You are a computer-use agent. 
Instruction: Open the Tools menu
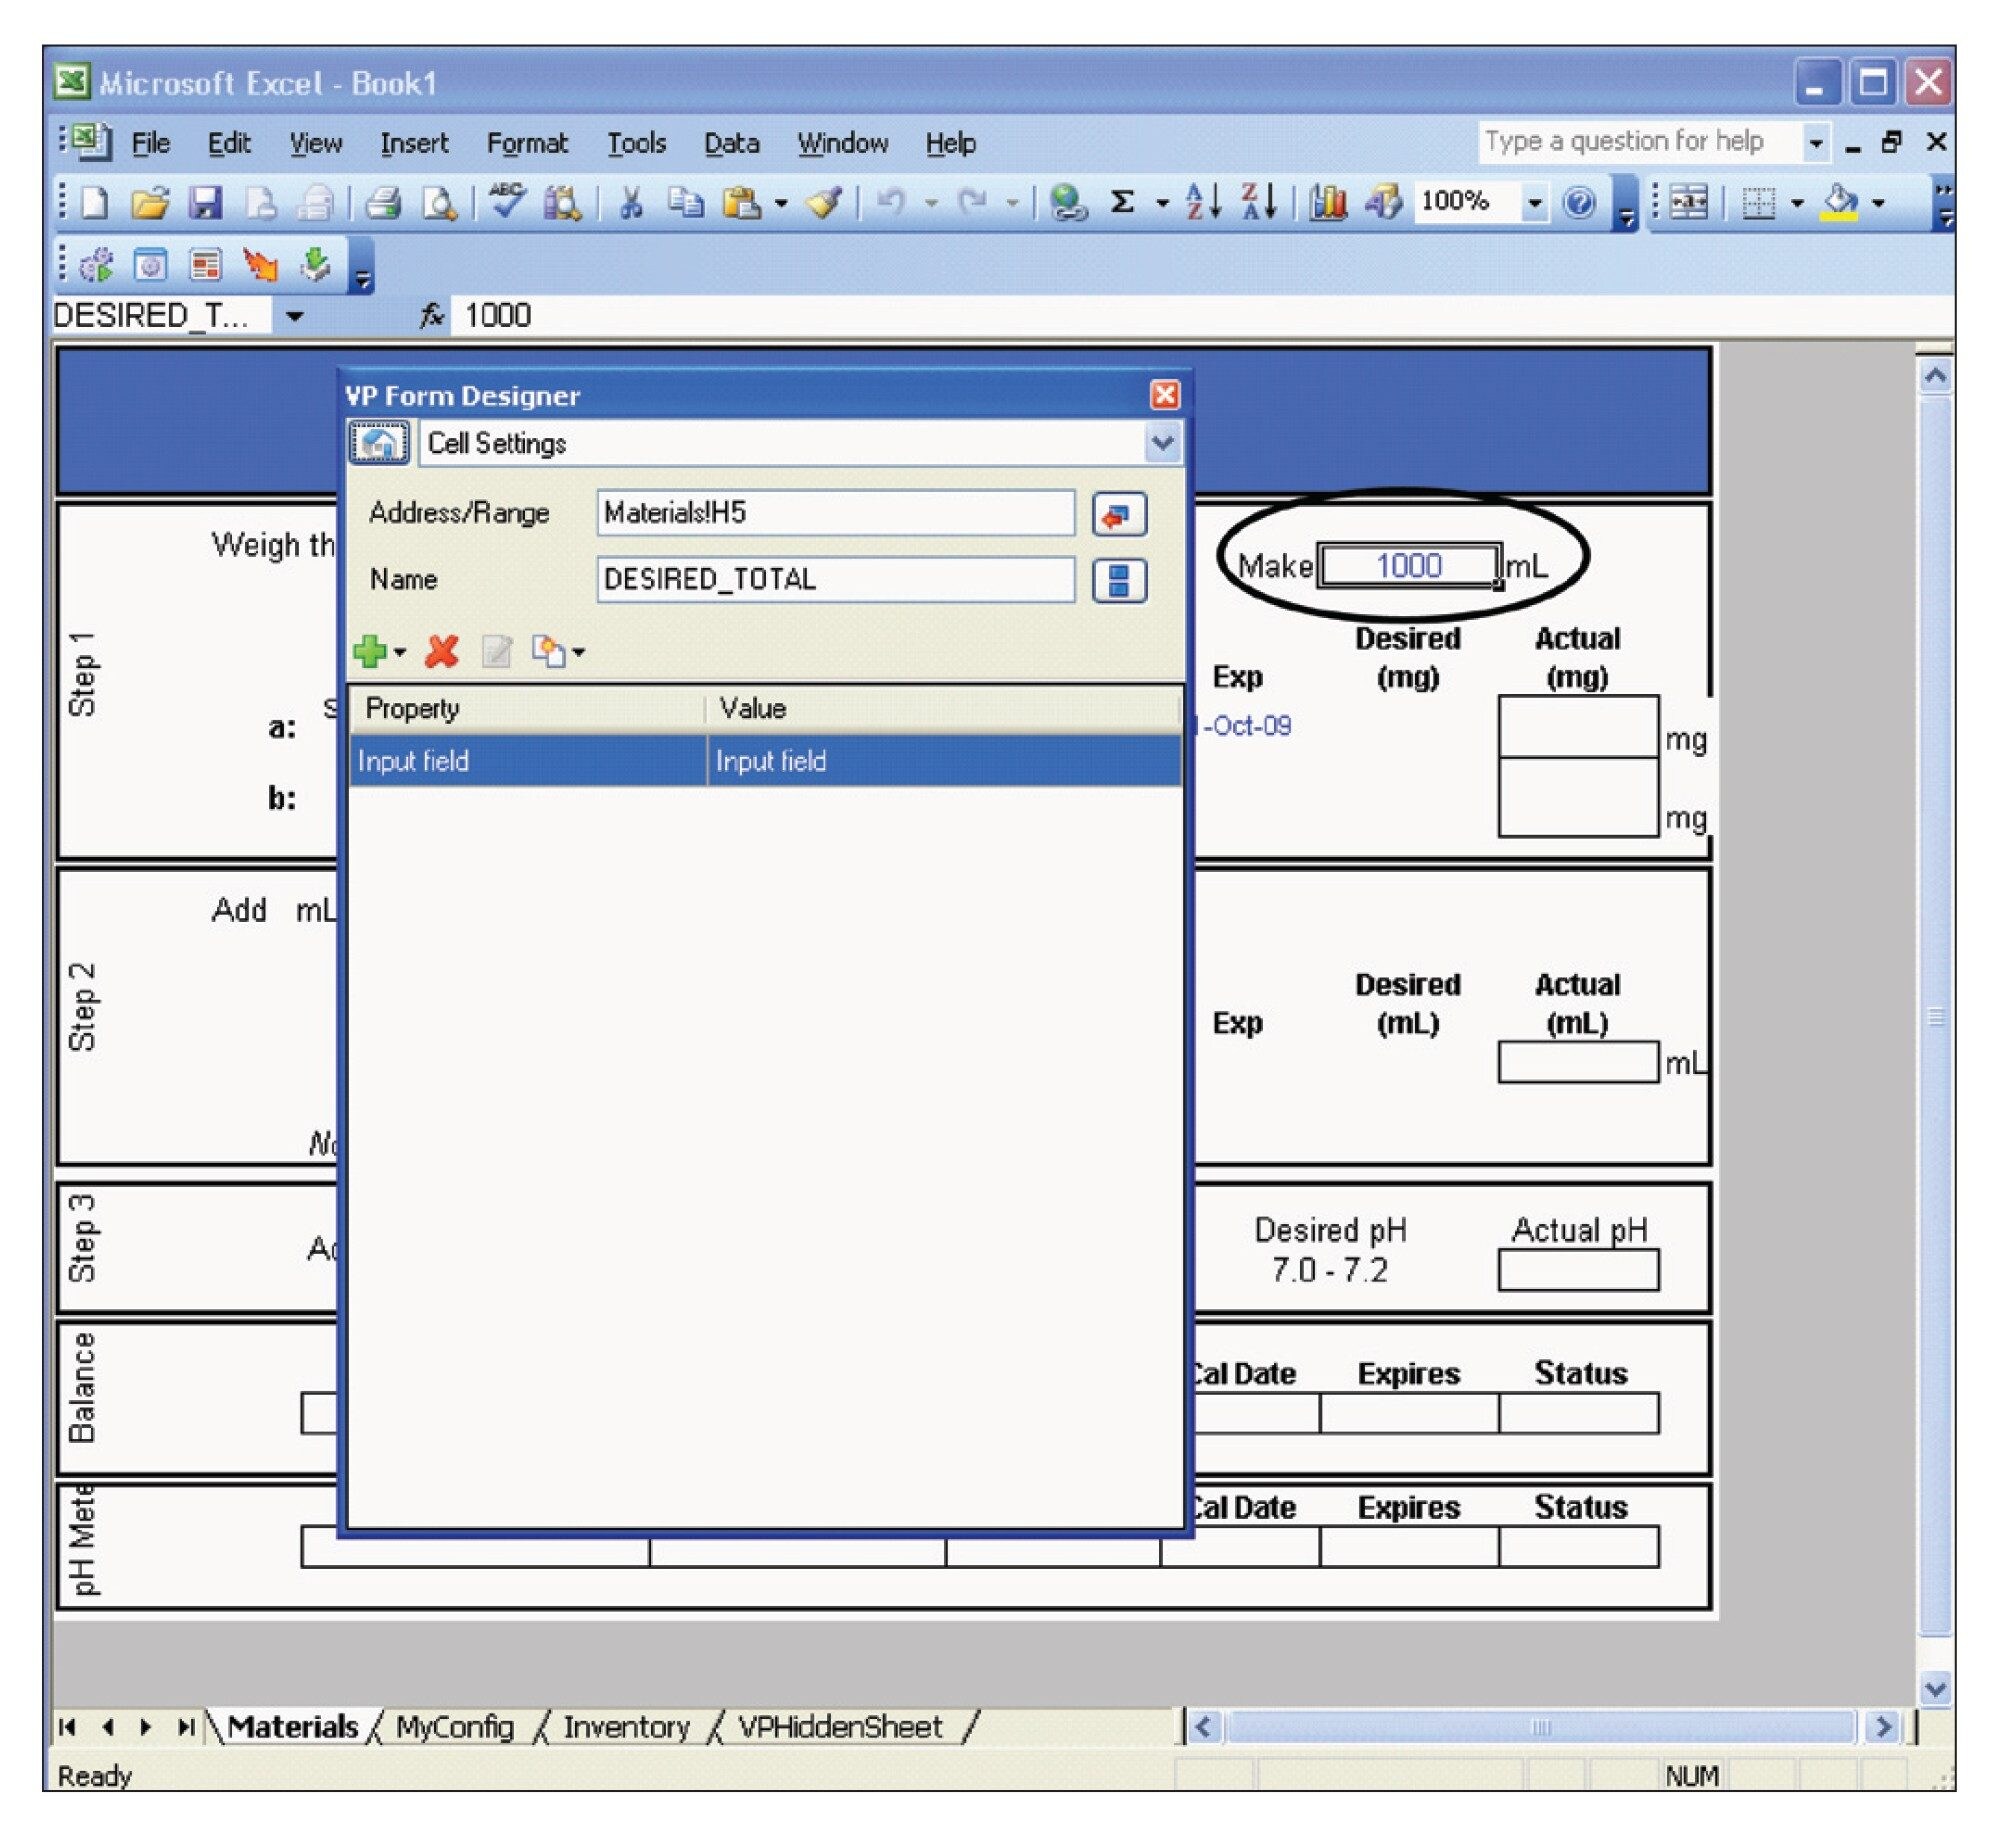[x=637, y=143]
